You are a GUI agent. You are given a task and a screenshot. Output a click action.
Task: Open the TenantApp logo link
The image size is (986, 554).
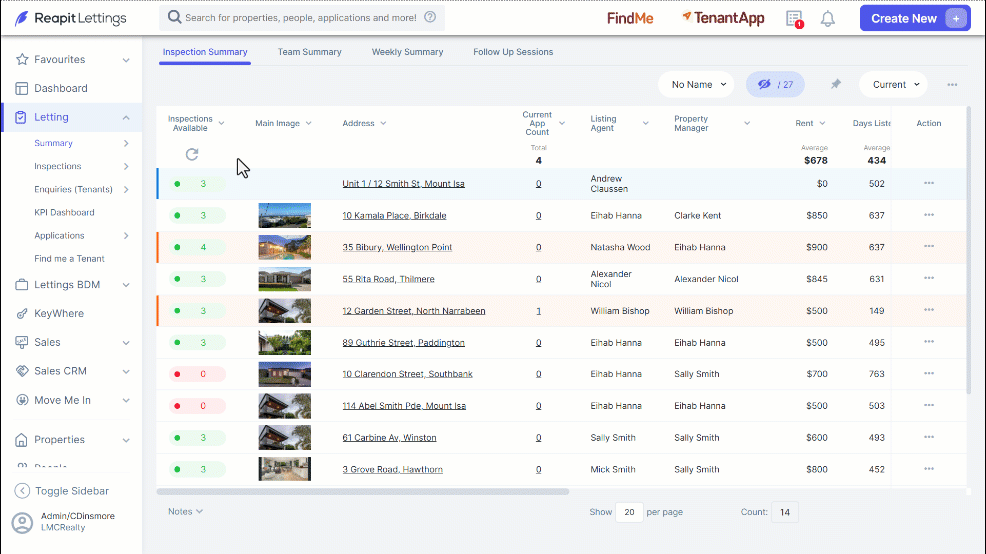[x=723, y=18]
